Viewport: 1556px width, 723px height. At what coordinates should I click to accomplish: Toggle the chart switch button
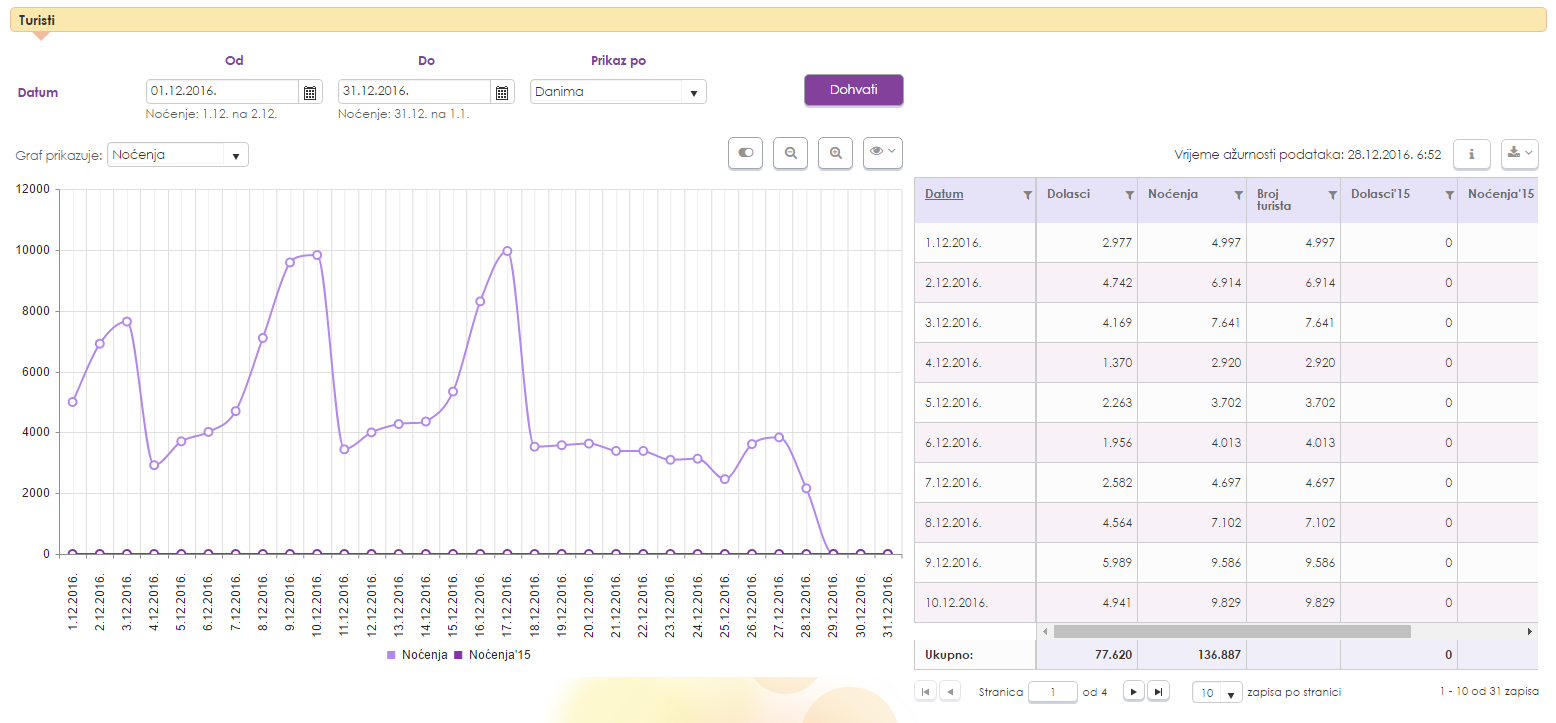click(x=745, y=153)
